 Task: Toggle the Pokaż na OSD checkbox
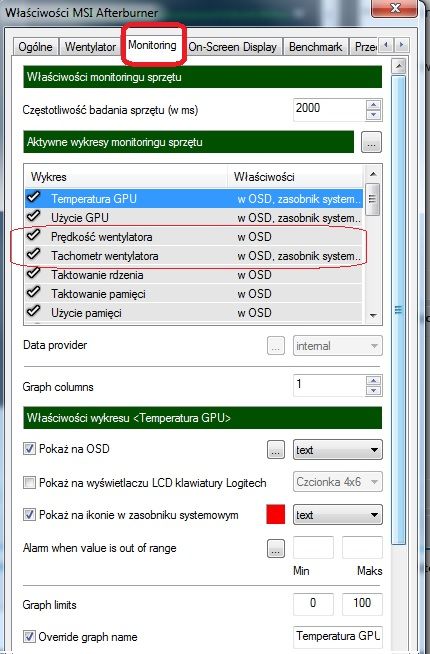coord(29,449)
